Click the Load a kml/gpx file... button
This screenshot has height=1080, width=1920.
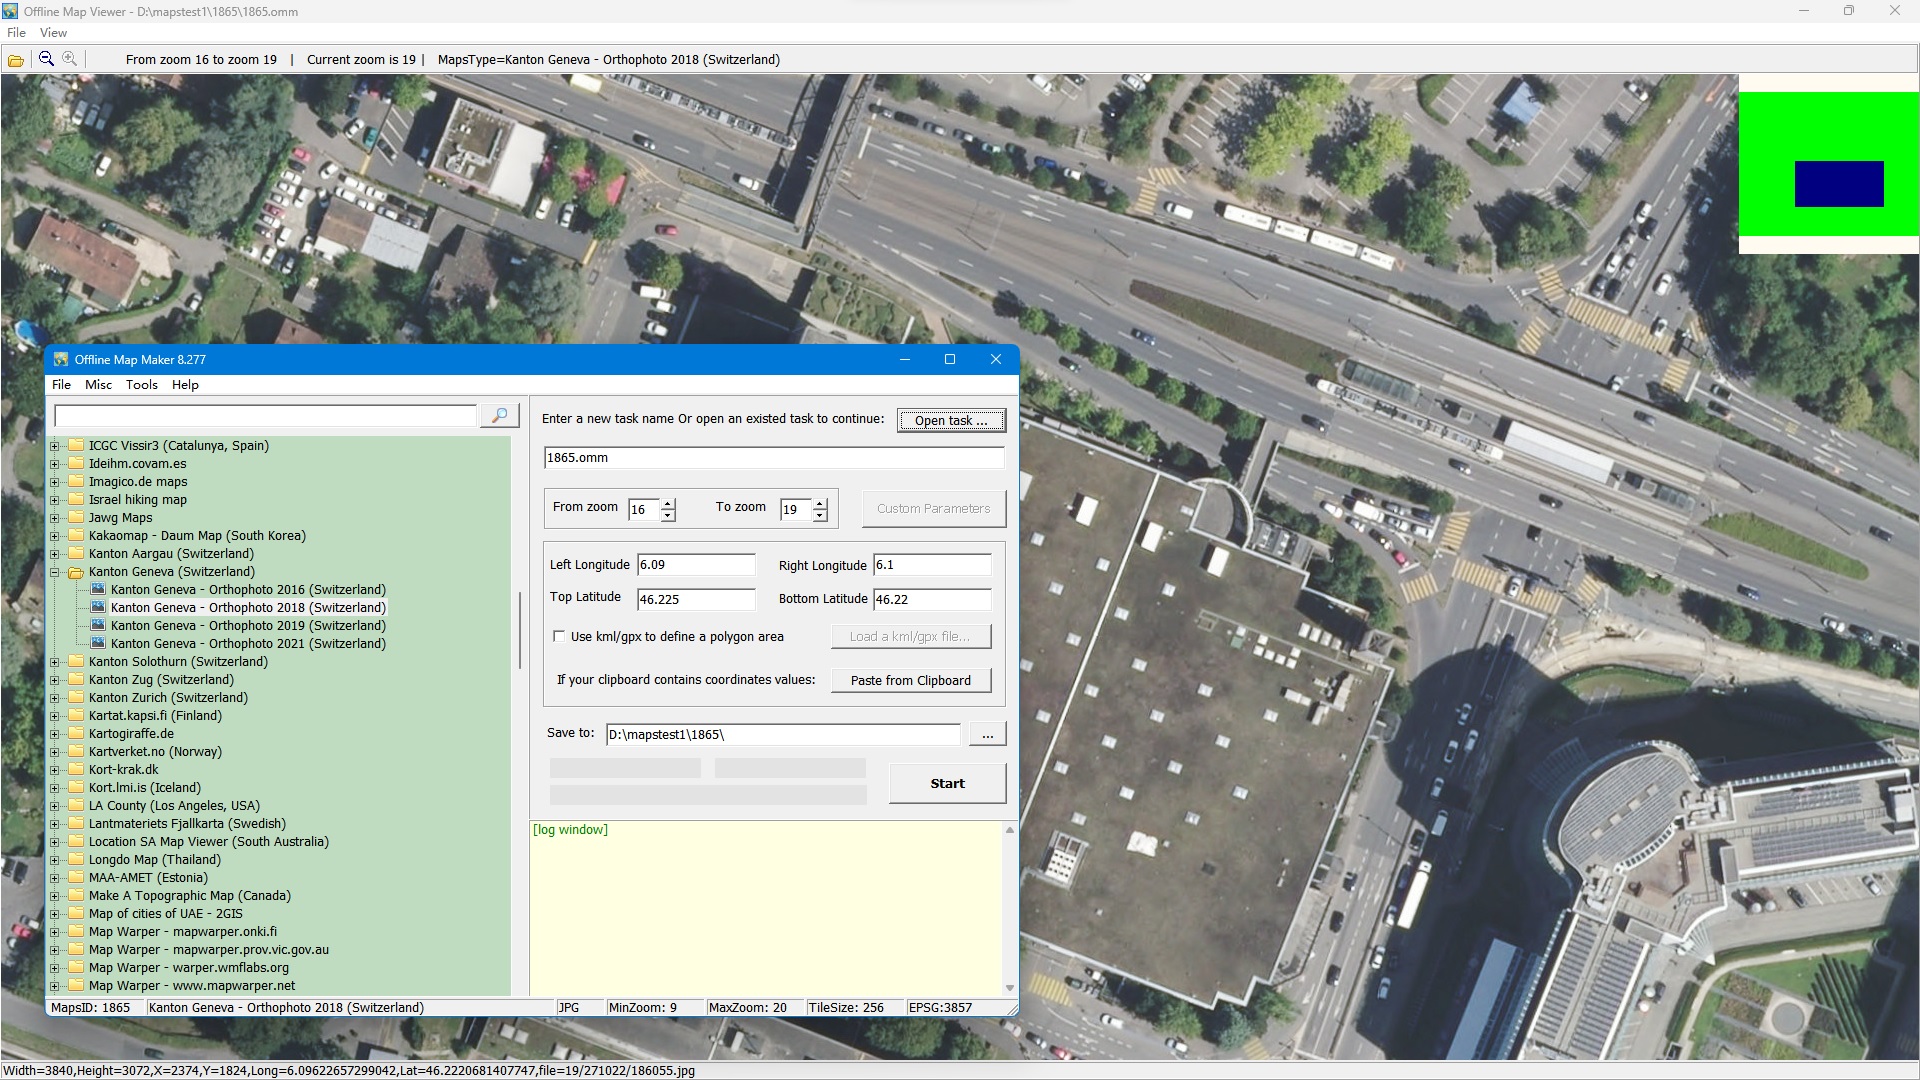(911, 637)
